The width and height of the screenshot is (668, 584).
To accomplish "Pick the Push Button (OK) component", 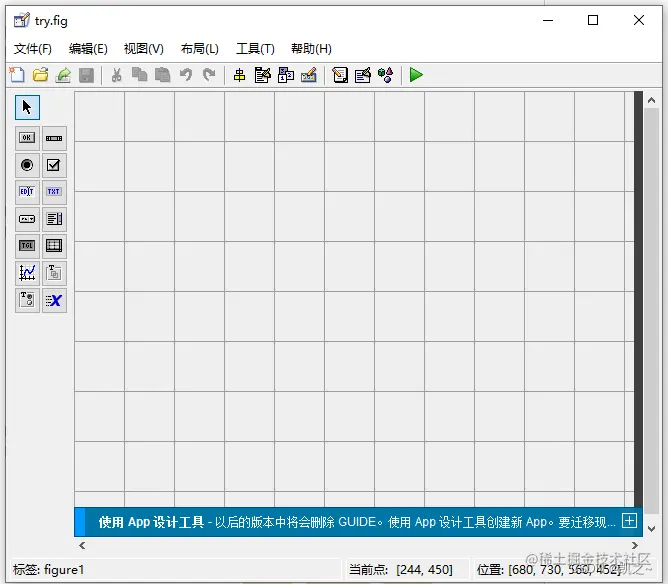I will point(27,138).
